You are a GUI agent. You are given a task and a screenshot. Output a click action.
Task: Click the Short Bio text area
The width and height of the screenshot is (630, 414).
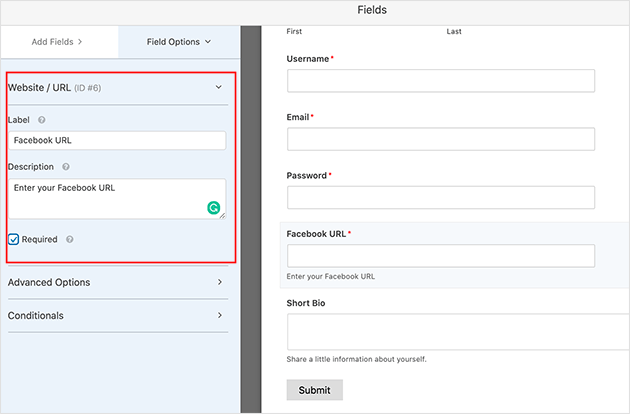click(457, 332)
